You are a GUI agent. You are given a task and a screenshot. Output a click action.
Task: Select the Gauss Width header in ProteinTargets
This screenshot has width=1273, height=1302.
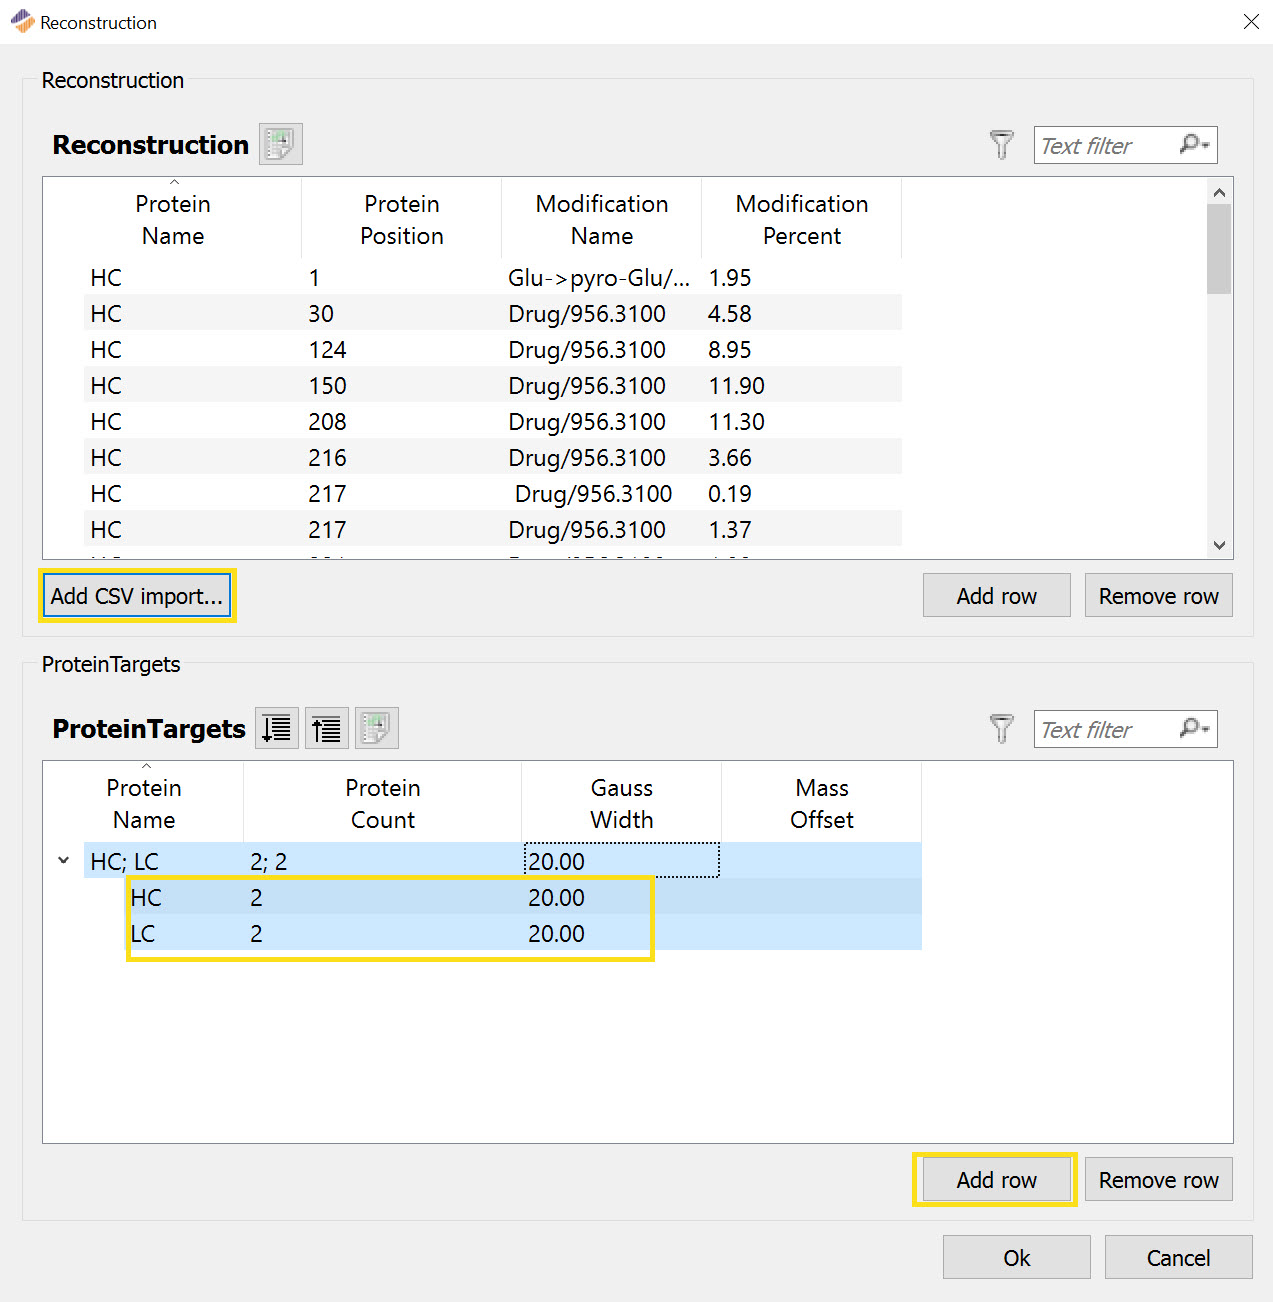pyautogui.click(x=620, y=803)
